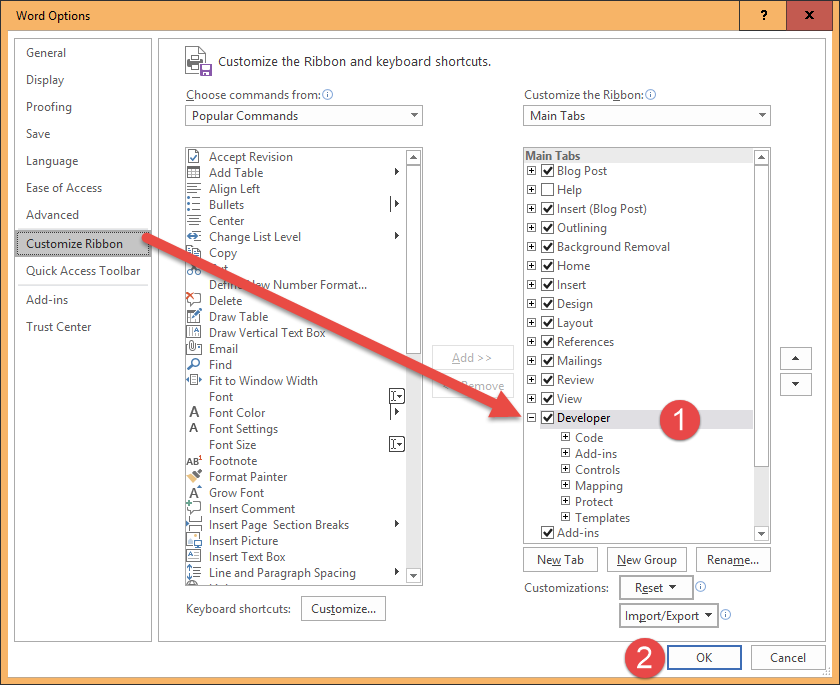
Task: Click the Email envelope icon
Action: [x=193, y=348]
